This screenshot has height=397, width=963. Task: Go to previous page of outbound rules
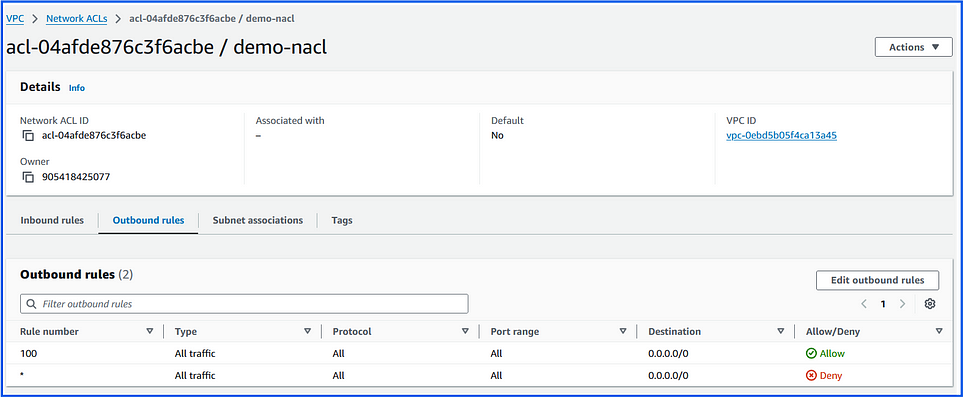(864, 304)
